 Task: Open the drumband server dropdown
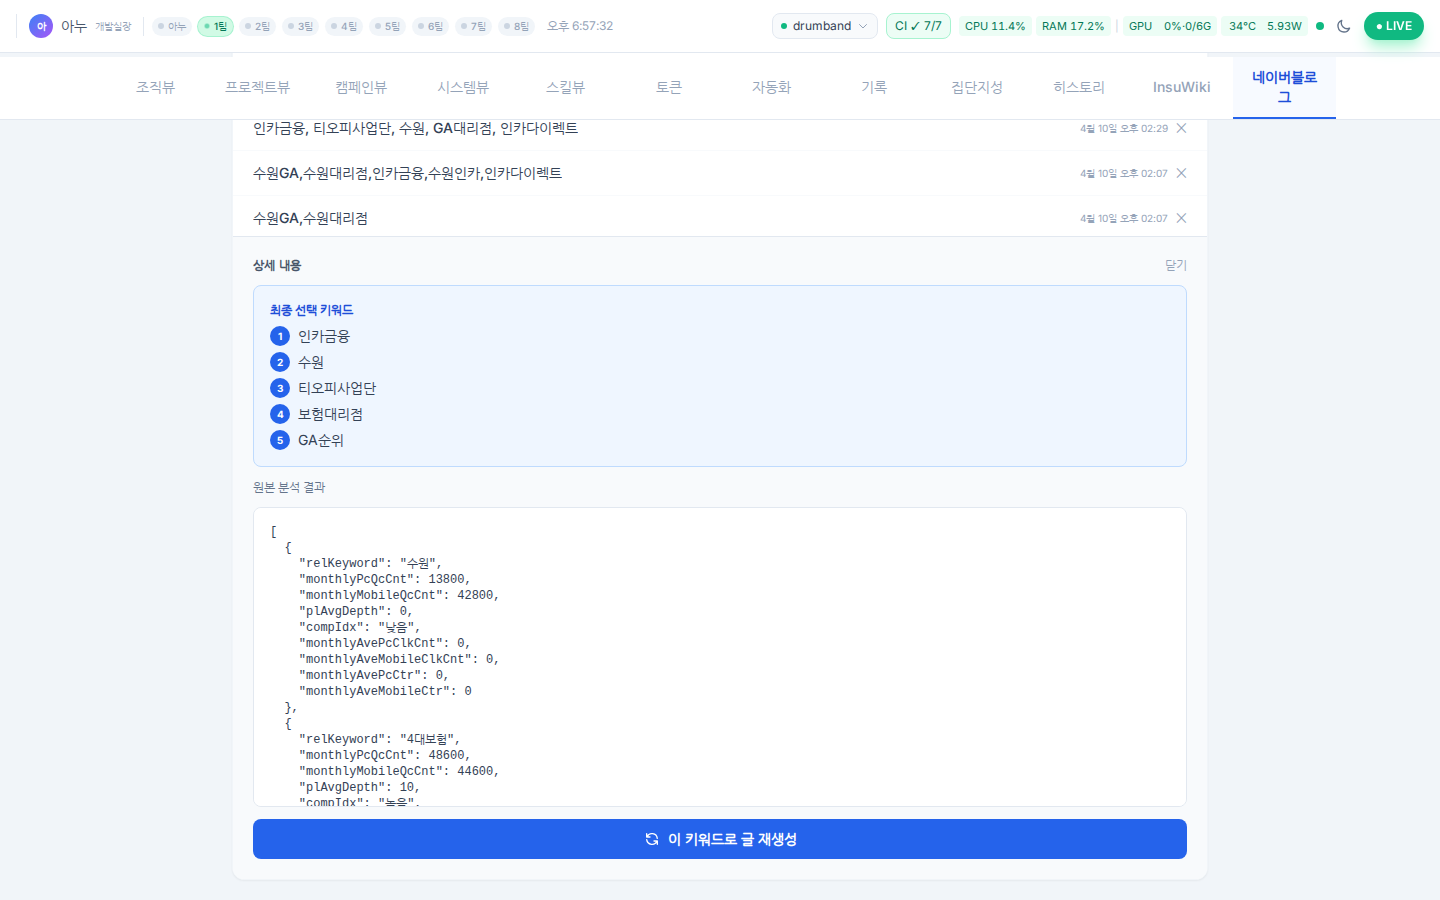click(824, 26)
